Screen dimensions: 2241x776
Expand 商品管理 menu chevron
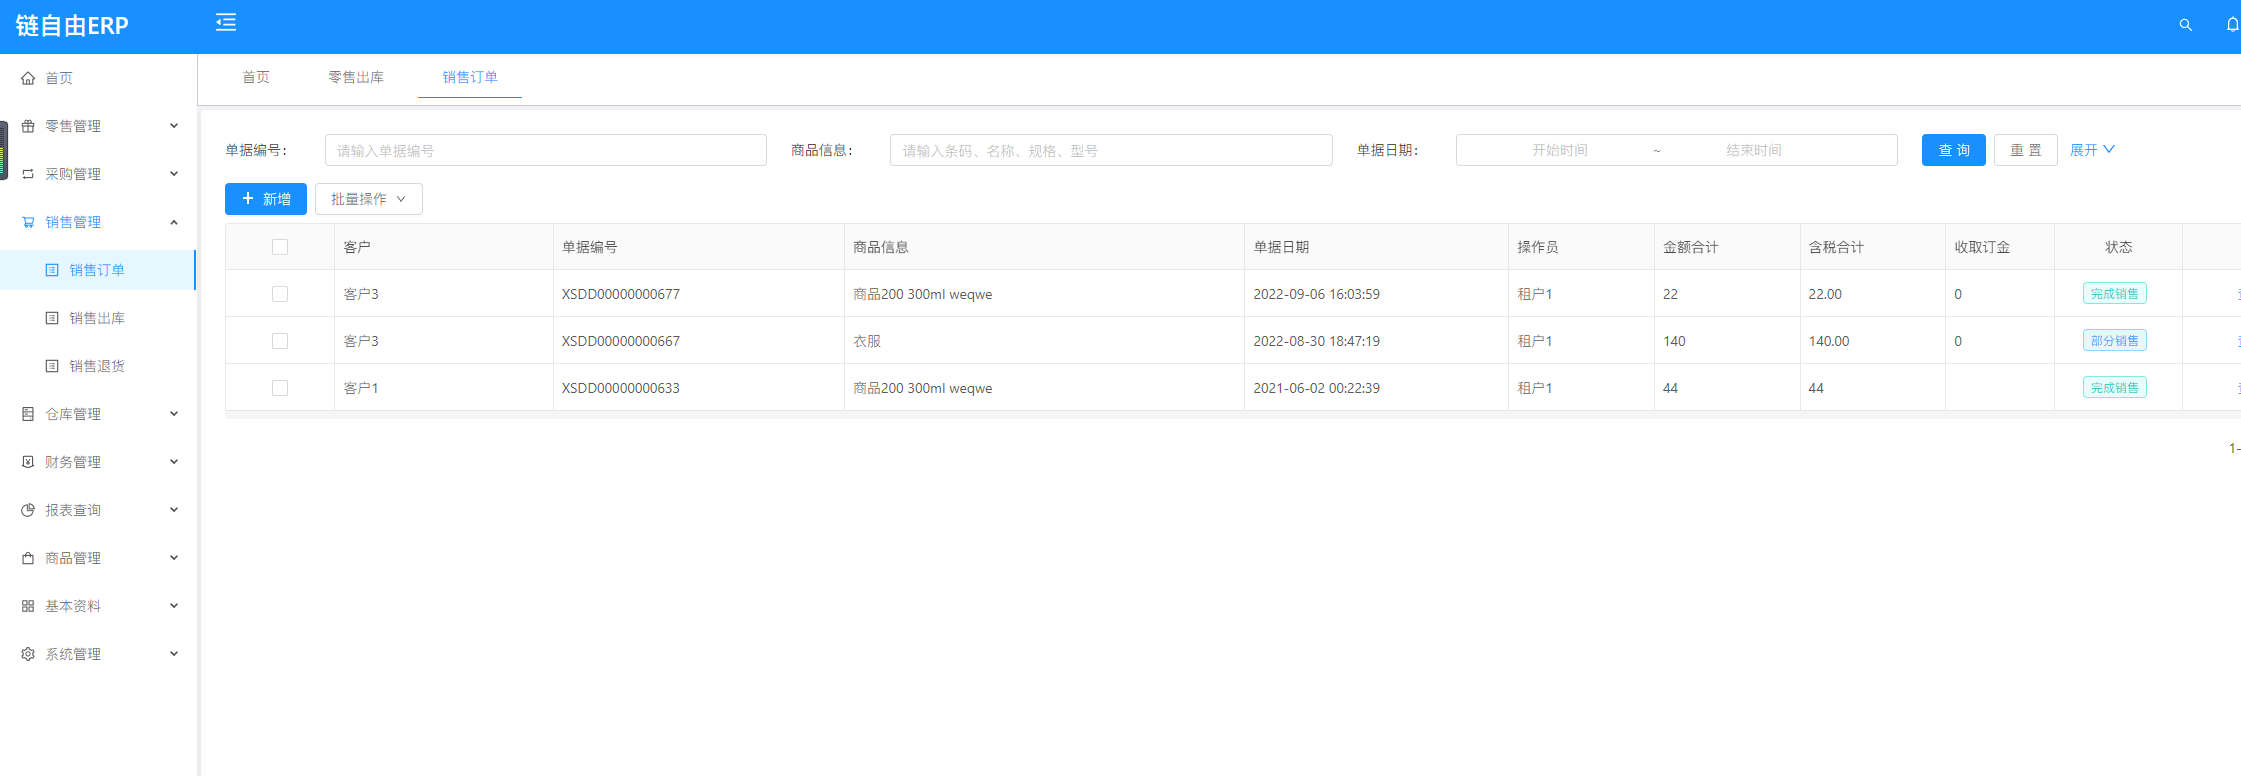(x=174, y=558)
